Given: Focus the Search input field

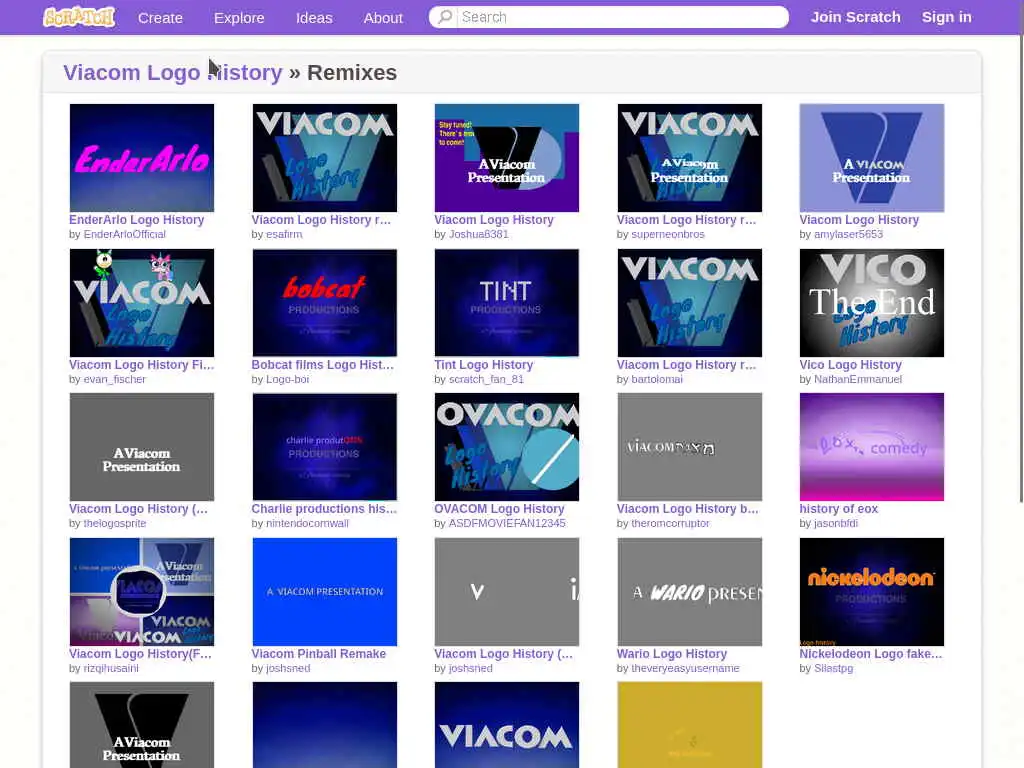Looking at the screenshot, I should click(x=609, y=17).
